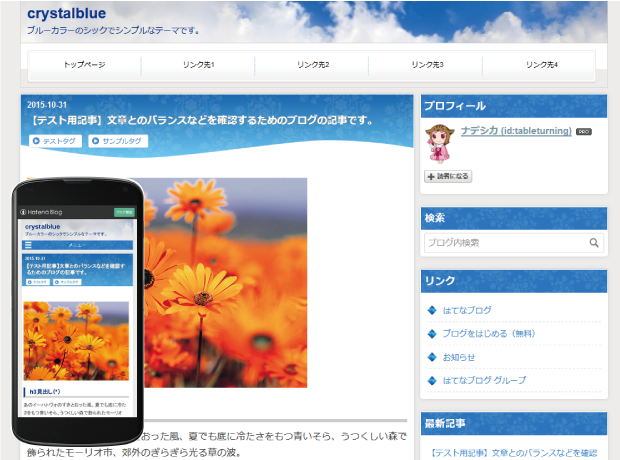Open ナデシコ (id:tableturning) profile link
The image size is (620, 460).
516,131
